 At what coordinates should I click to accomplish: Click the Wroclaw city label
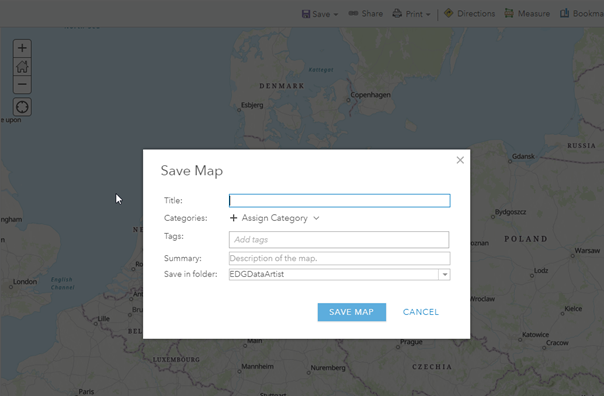click(x=483, y=299)
